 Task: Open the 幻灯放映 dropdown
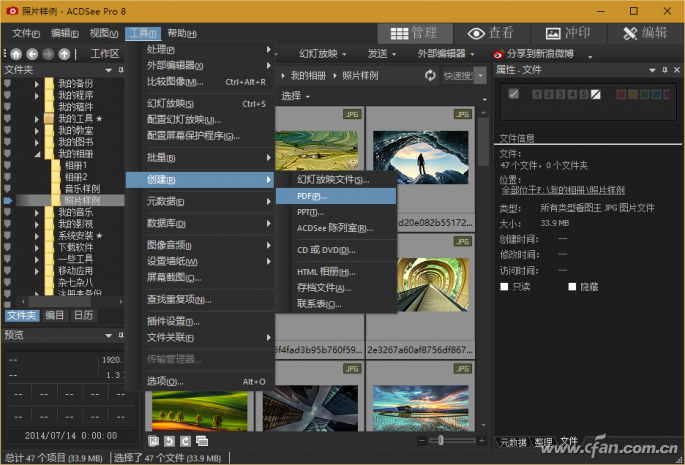click(323, 54)
